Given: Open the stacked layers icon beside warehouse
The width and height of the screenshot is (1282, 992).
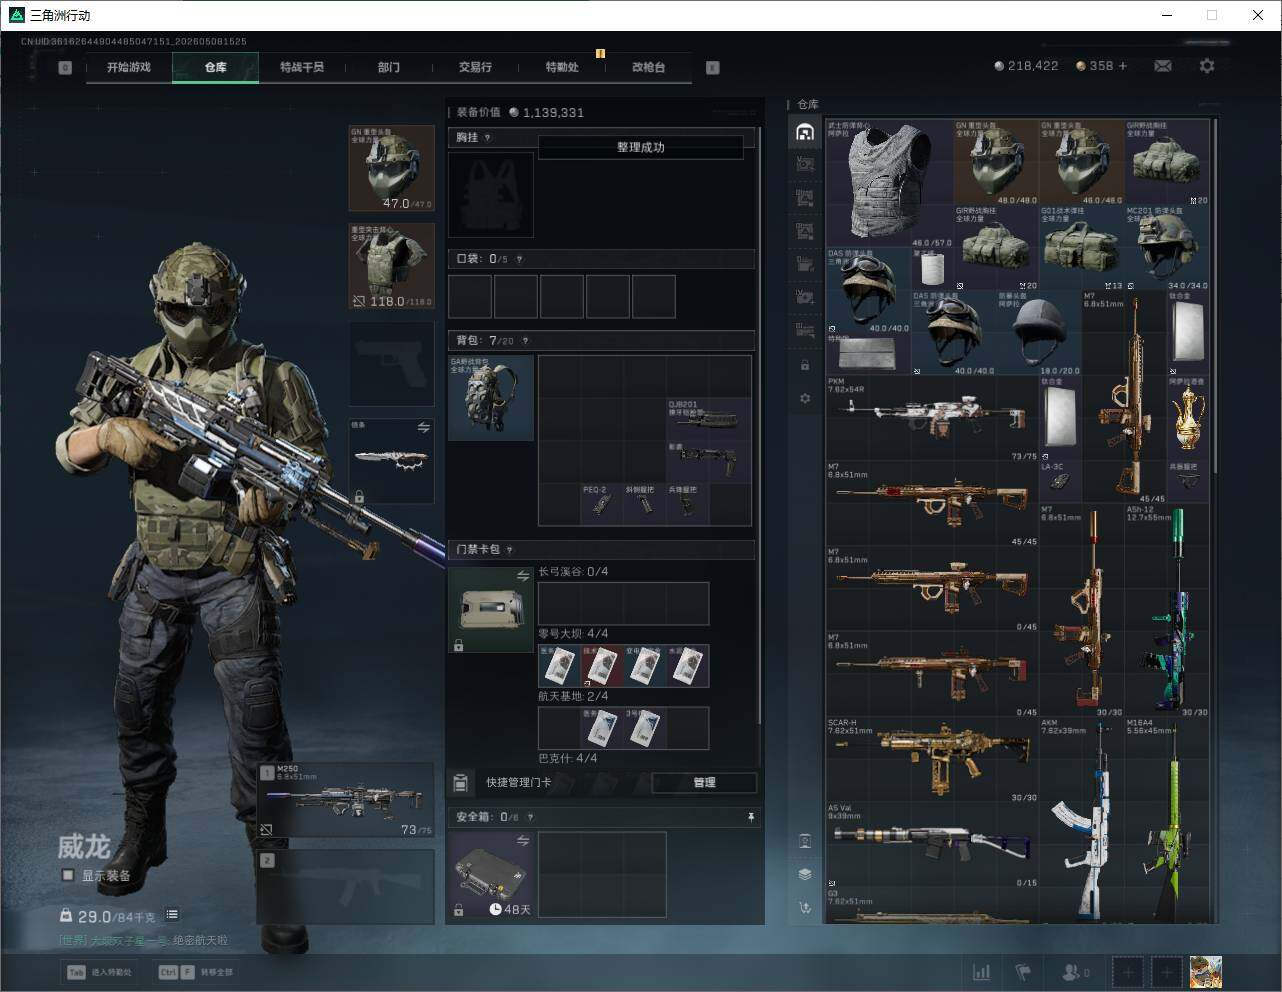Looking at the screenshot, I should tap(805, 874).
